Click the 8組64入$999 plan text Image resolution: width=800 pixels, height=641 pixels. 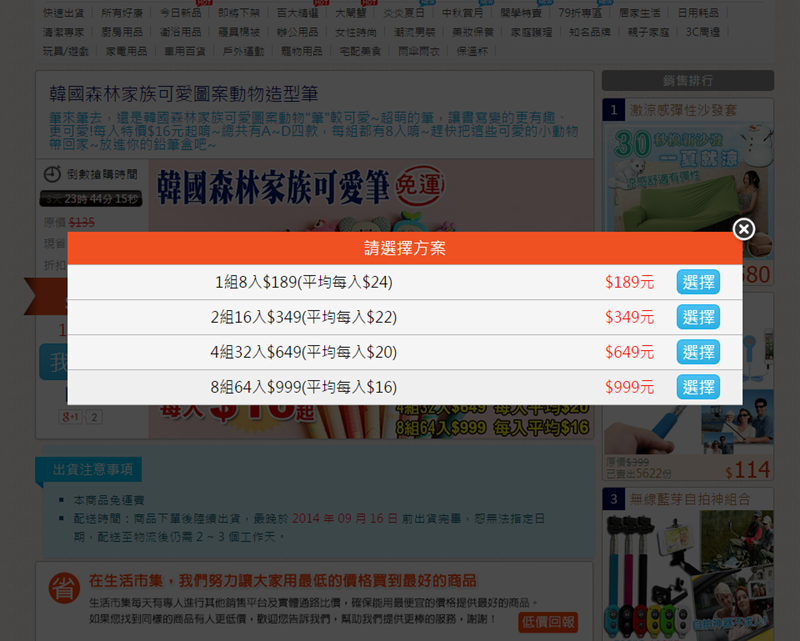pyautogui.click(x=304, y=387)
